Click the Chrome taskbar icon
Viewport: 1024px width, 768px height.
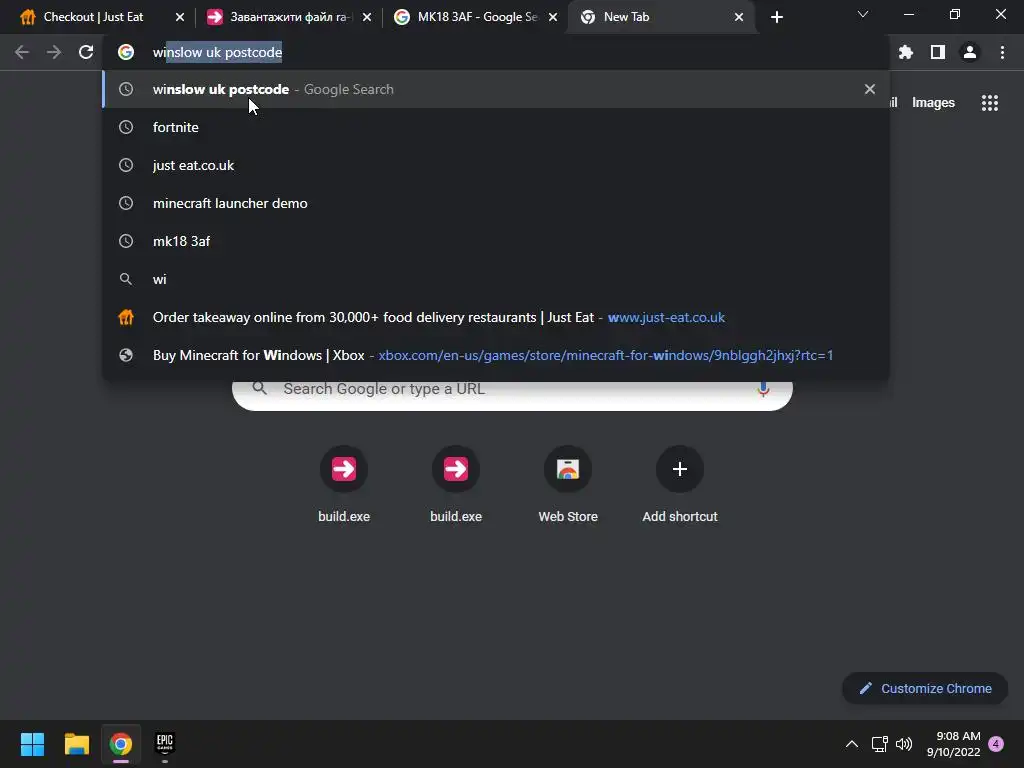(121, 744)
